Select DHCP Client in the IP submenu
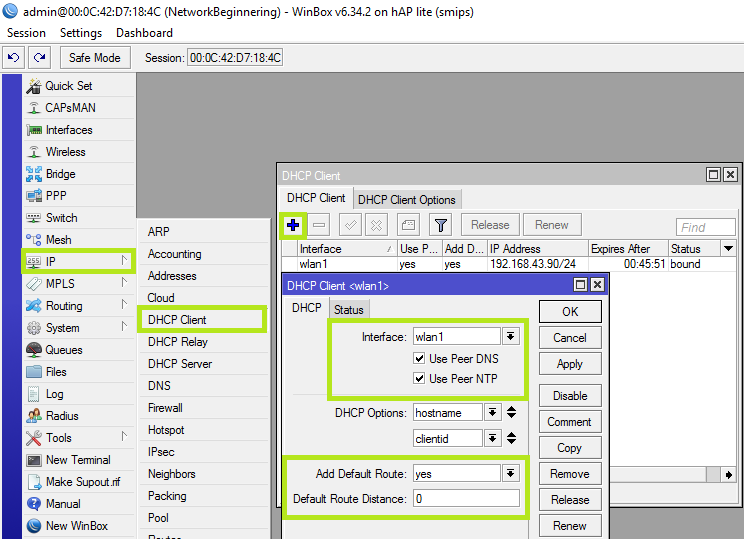The height and width of the screenshot is (539, 744). [x=202, y=320]
